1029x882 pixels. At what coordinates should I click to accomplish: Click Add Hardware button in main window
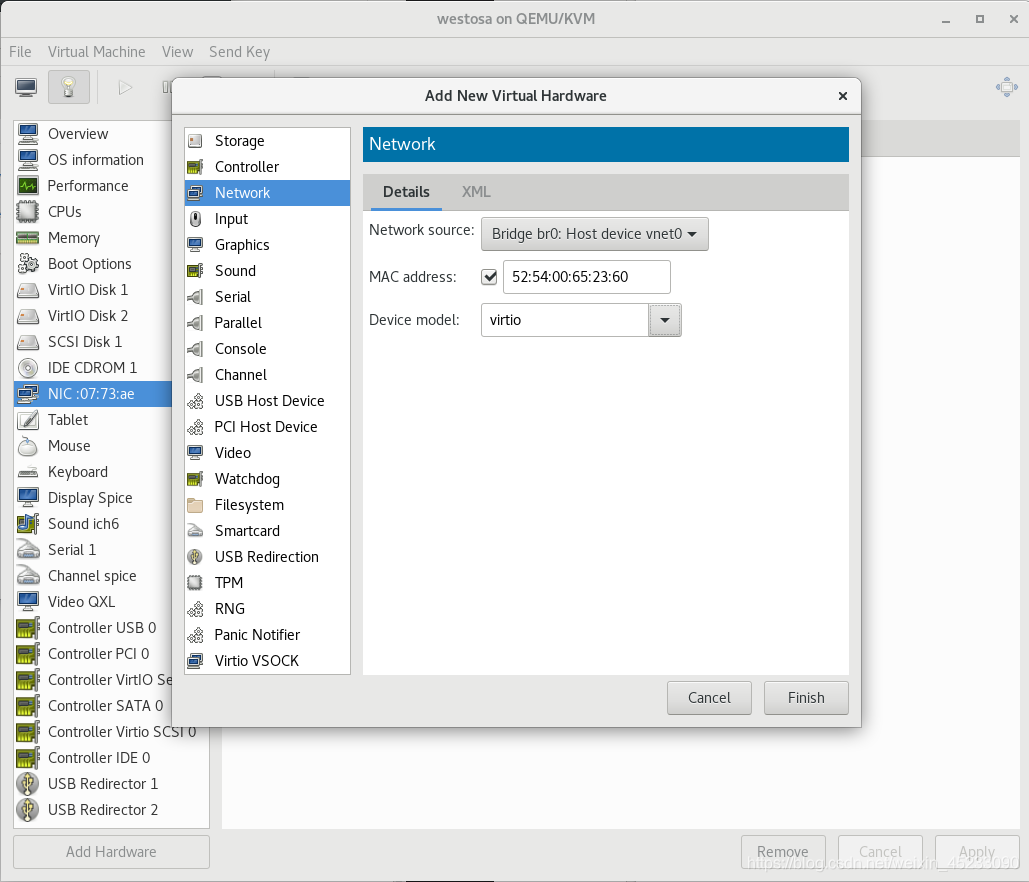[x=111, y=852]
